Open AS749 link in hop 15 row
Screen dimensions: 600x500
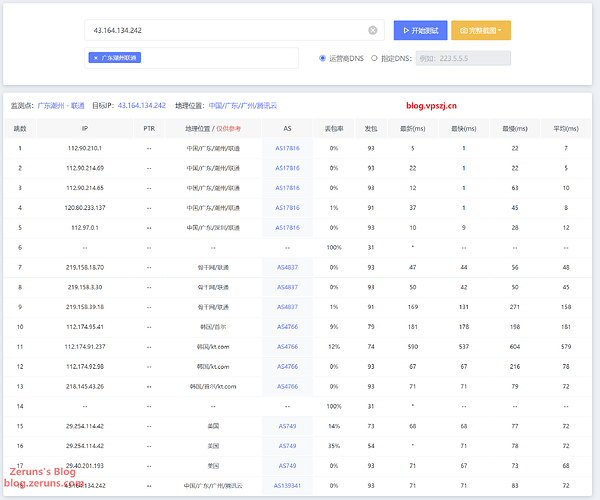click(x=287, y=425)
